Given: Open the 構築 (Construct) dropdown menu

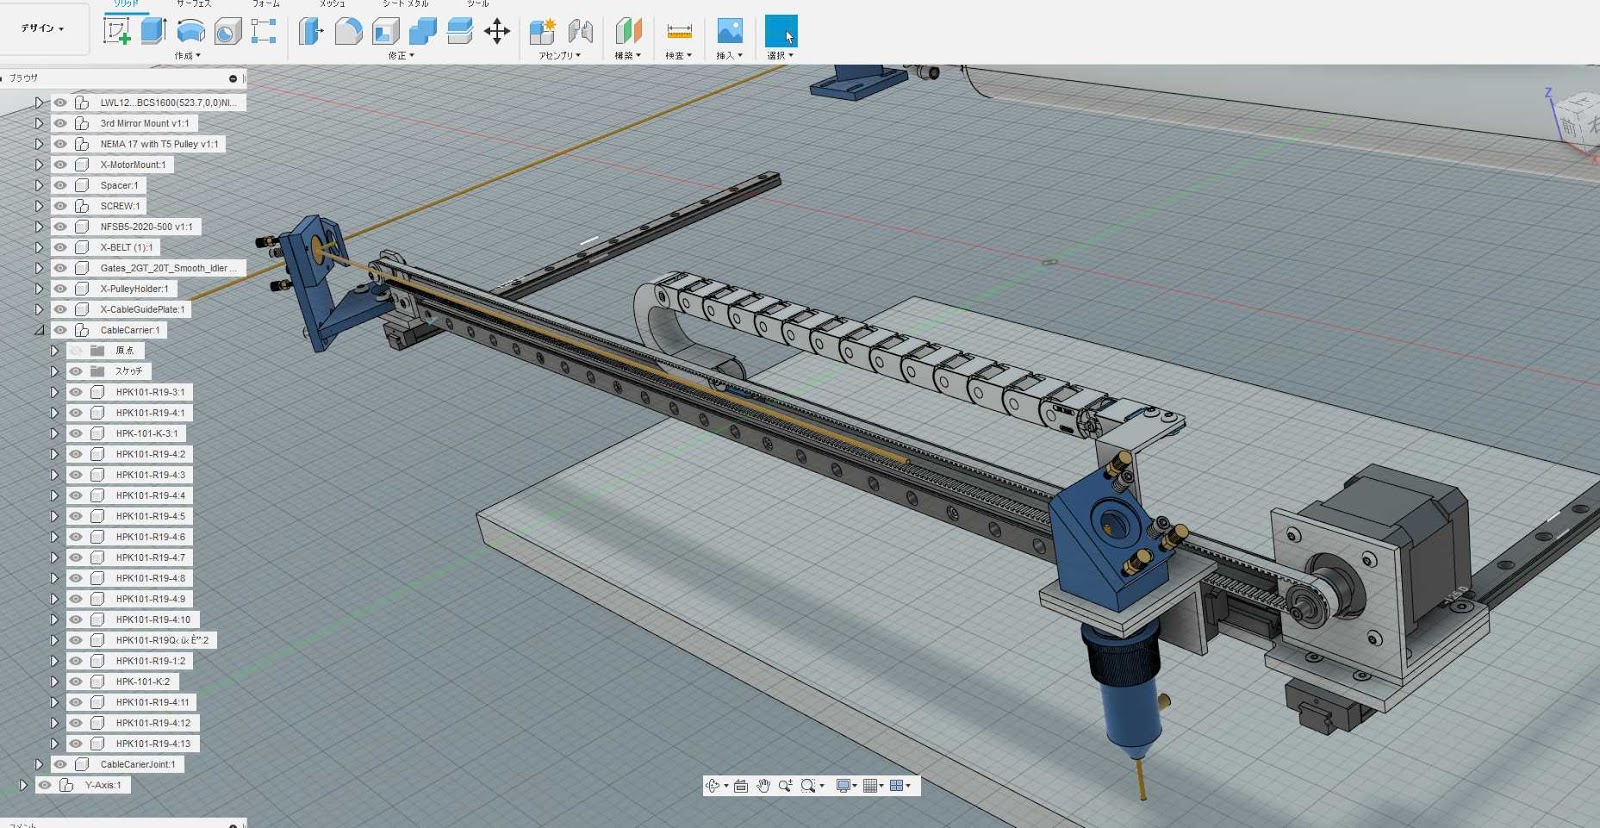Looking at the screenshot, I should coord(627,56).
